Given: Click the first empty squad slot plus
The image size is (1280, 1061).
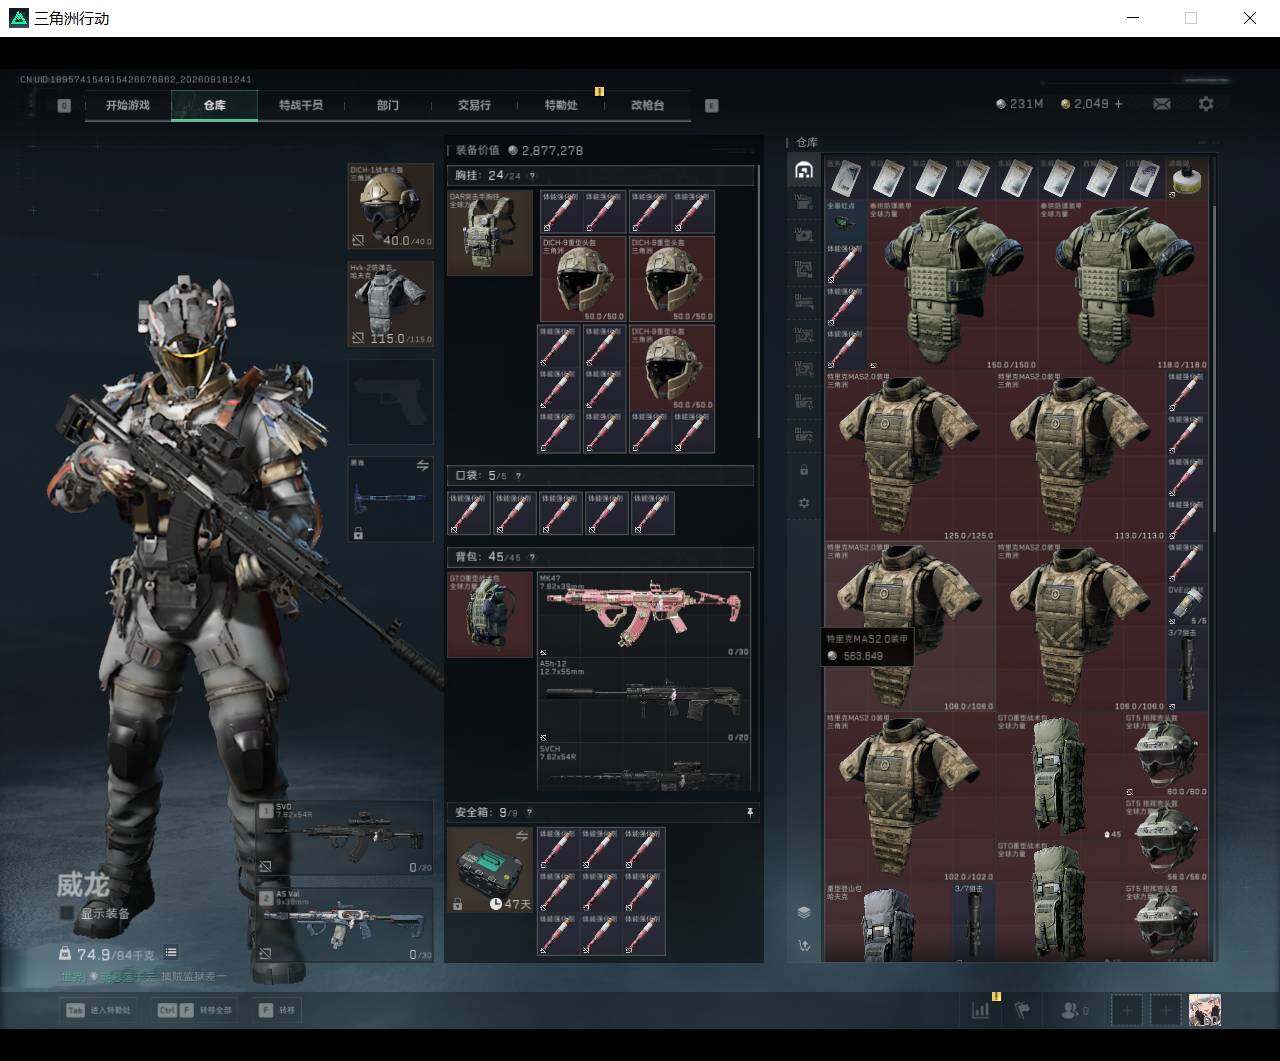Looking at the screenshot, I should (x=1126, y=1011).
